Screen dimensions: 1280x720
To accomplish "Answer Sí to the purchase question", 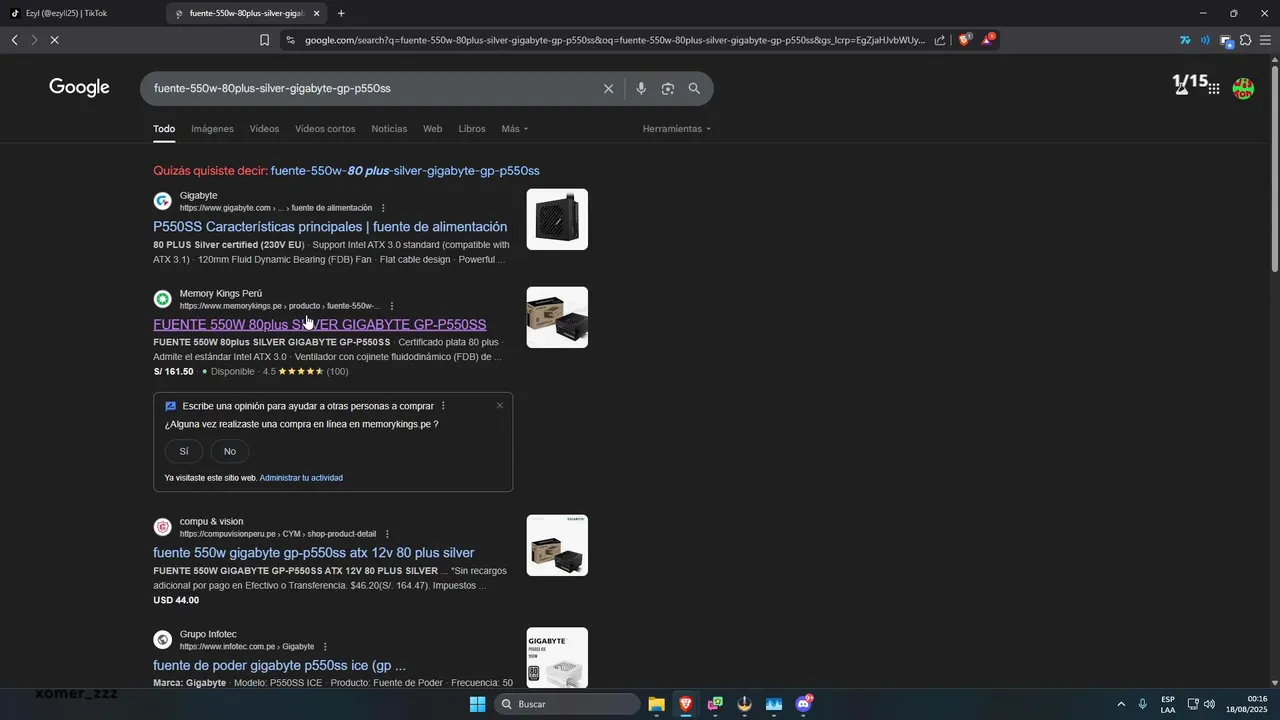I will tap(184, 451).
